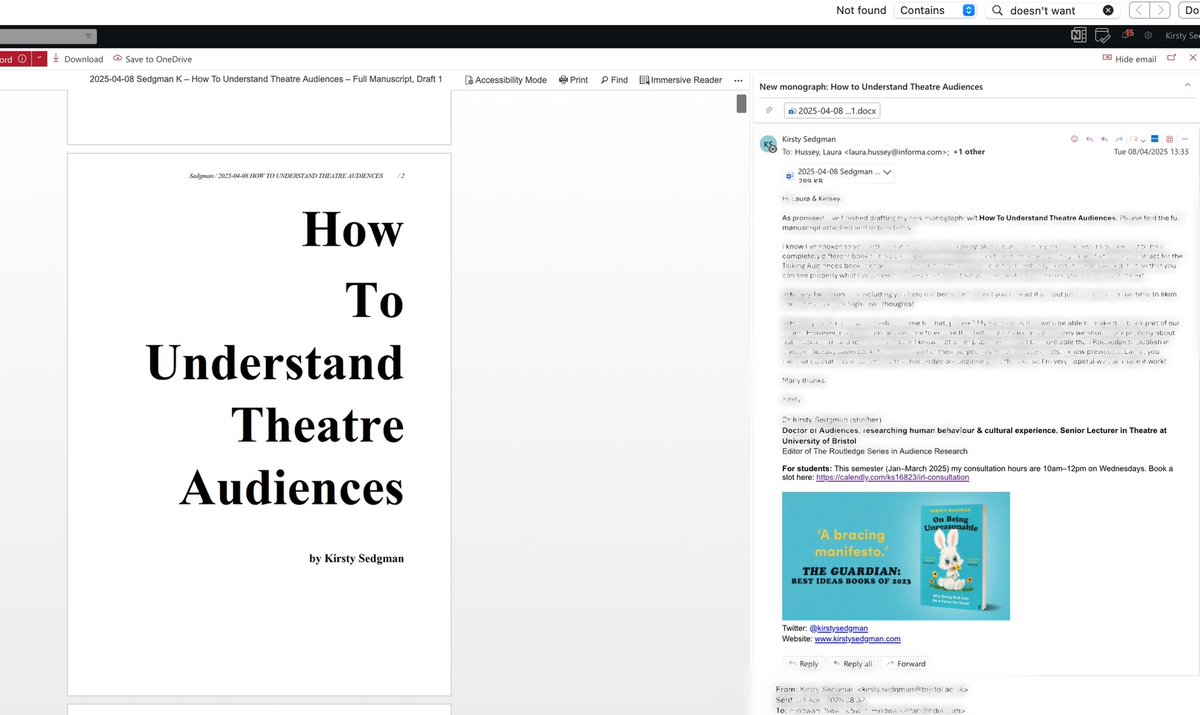Click the search field containing 'doesn't want'
This screenshot has width=1200, height=715.
click(1051, 10)
